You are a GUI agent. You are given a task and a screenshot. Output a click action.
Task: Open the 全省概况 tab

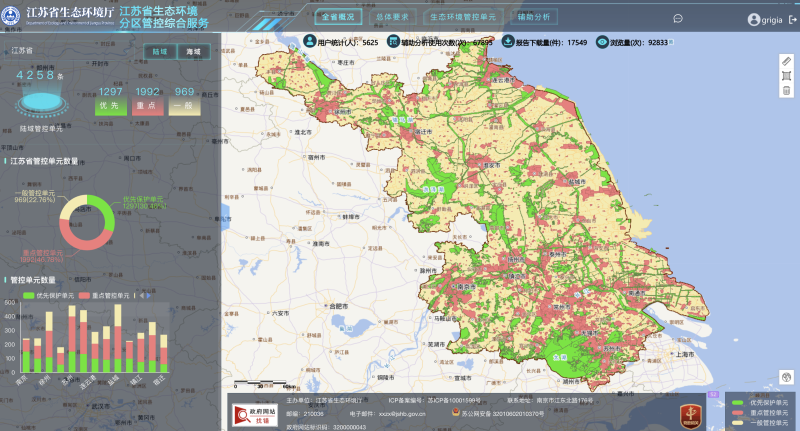338,17
